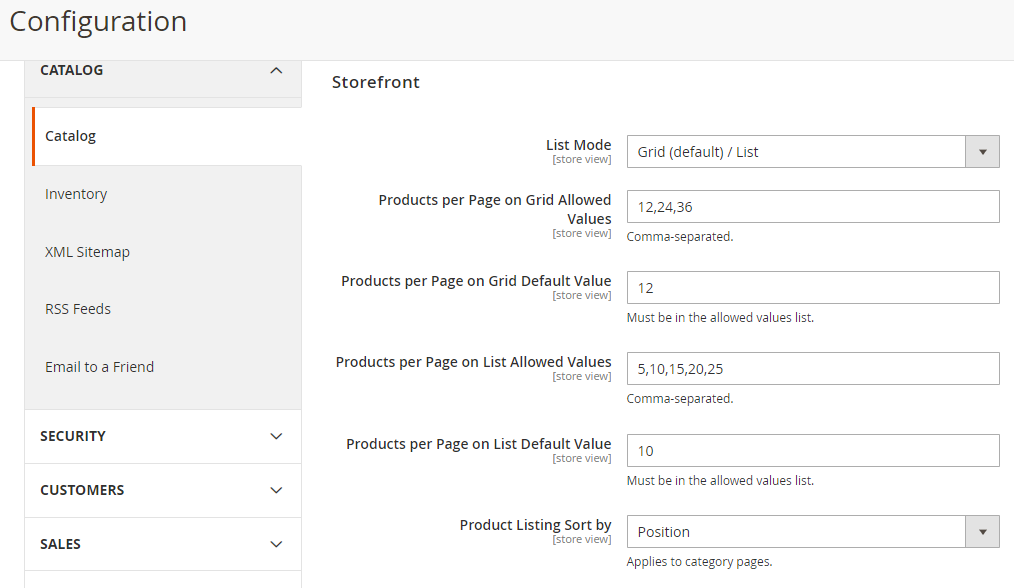This screenshot has width=1014, height=588.
Task: Click the List Default Value field
Action: pyautogui.click(x=812, y=451)
